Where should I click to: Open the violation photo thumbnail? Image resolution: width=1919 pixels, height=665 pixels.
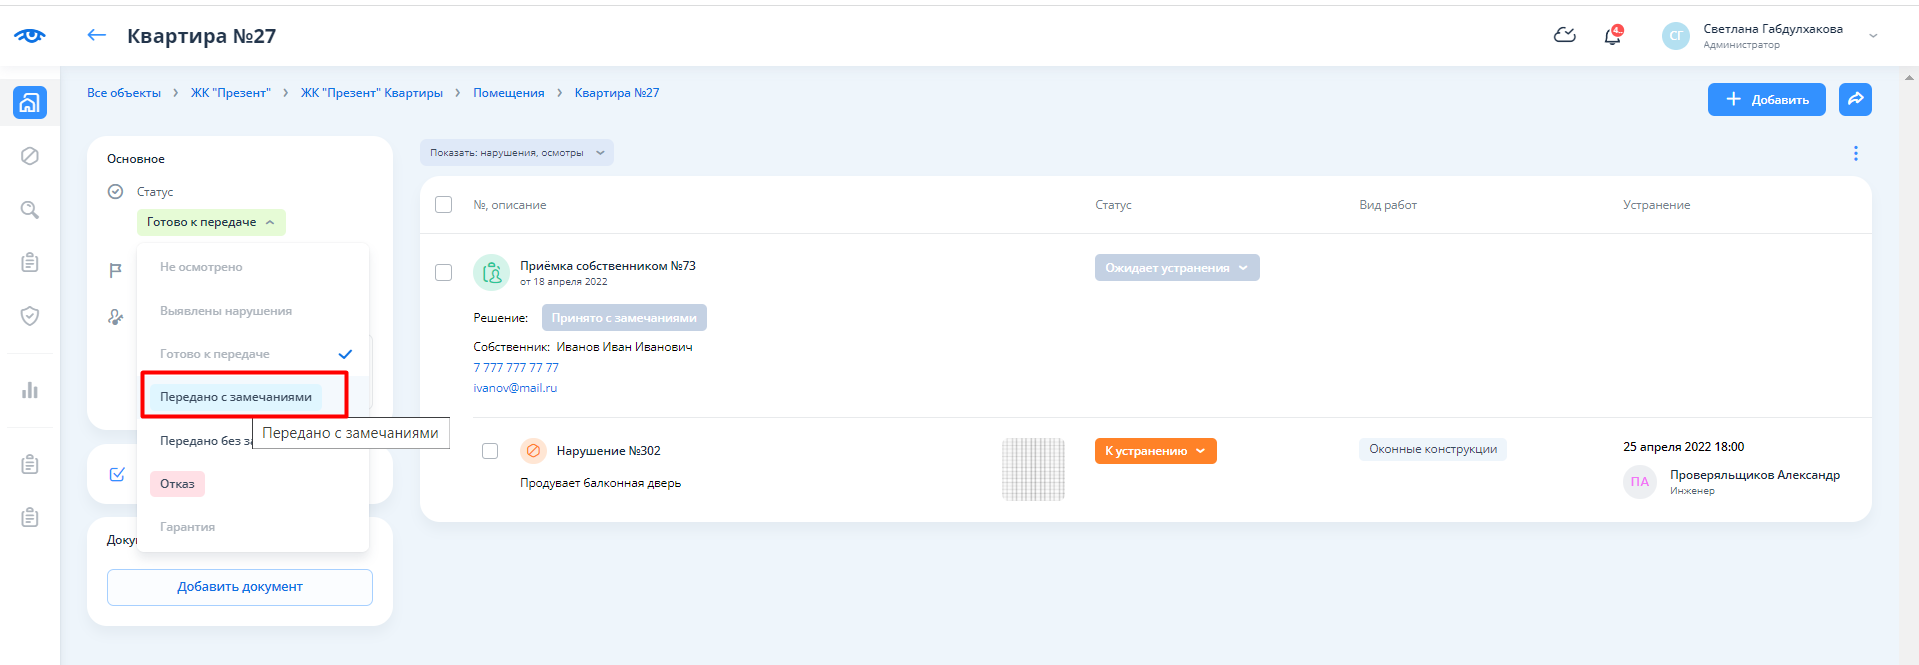coord(1033,469)
